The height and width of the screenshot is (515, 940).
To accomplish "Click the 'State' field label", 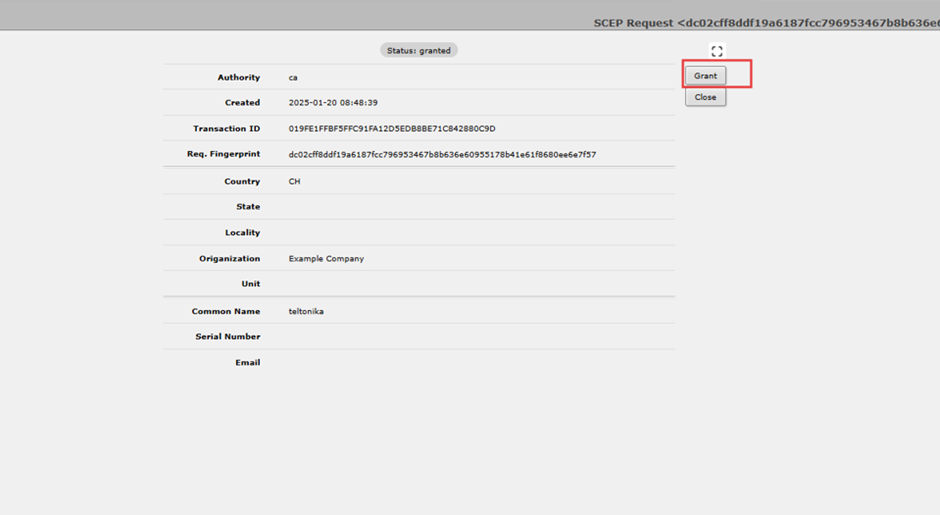I will [x=247, y=207].
